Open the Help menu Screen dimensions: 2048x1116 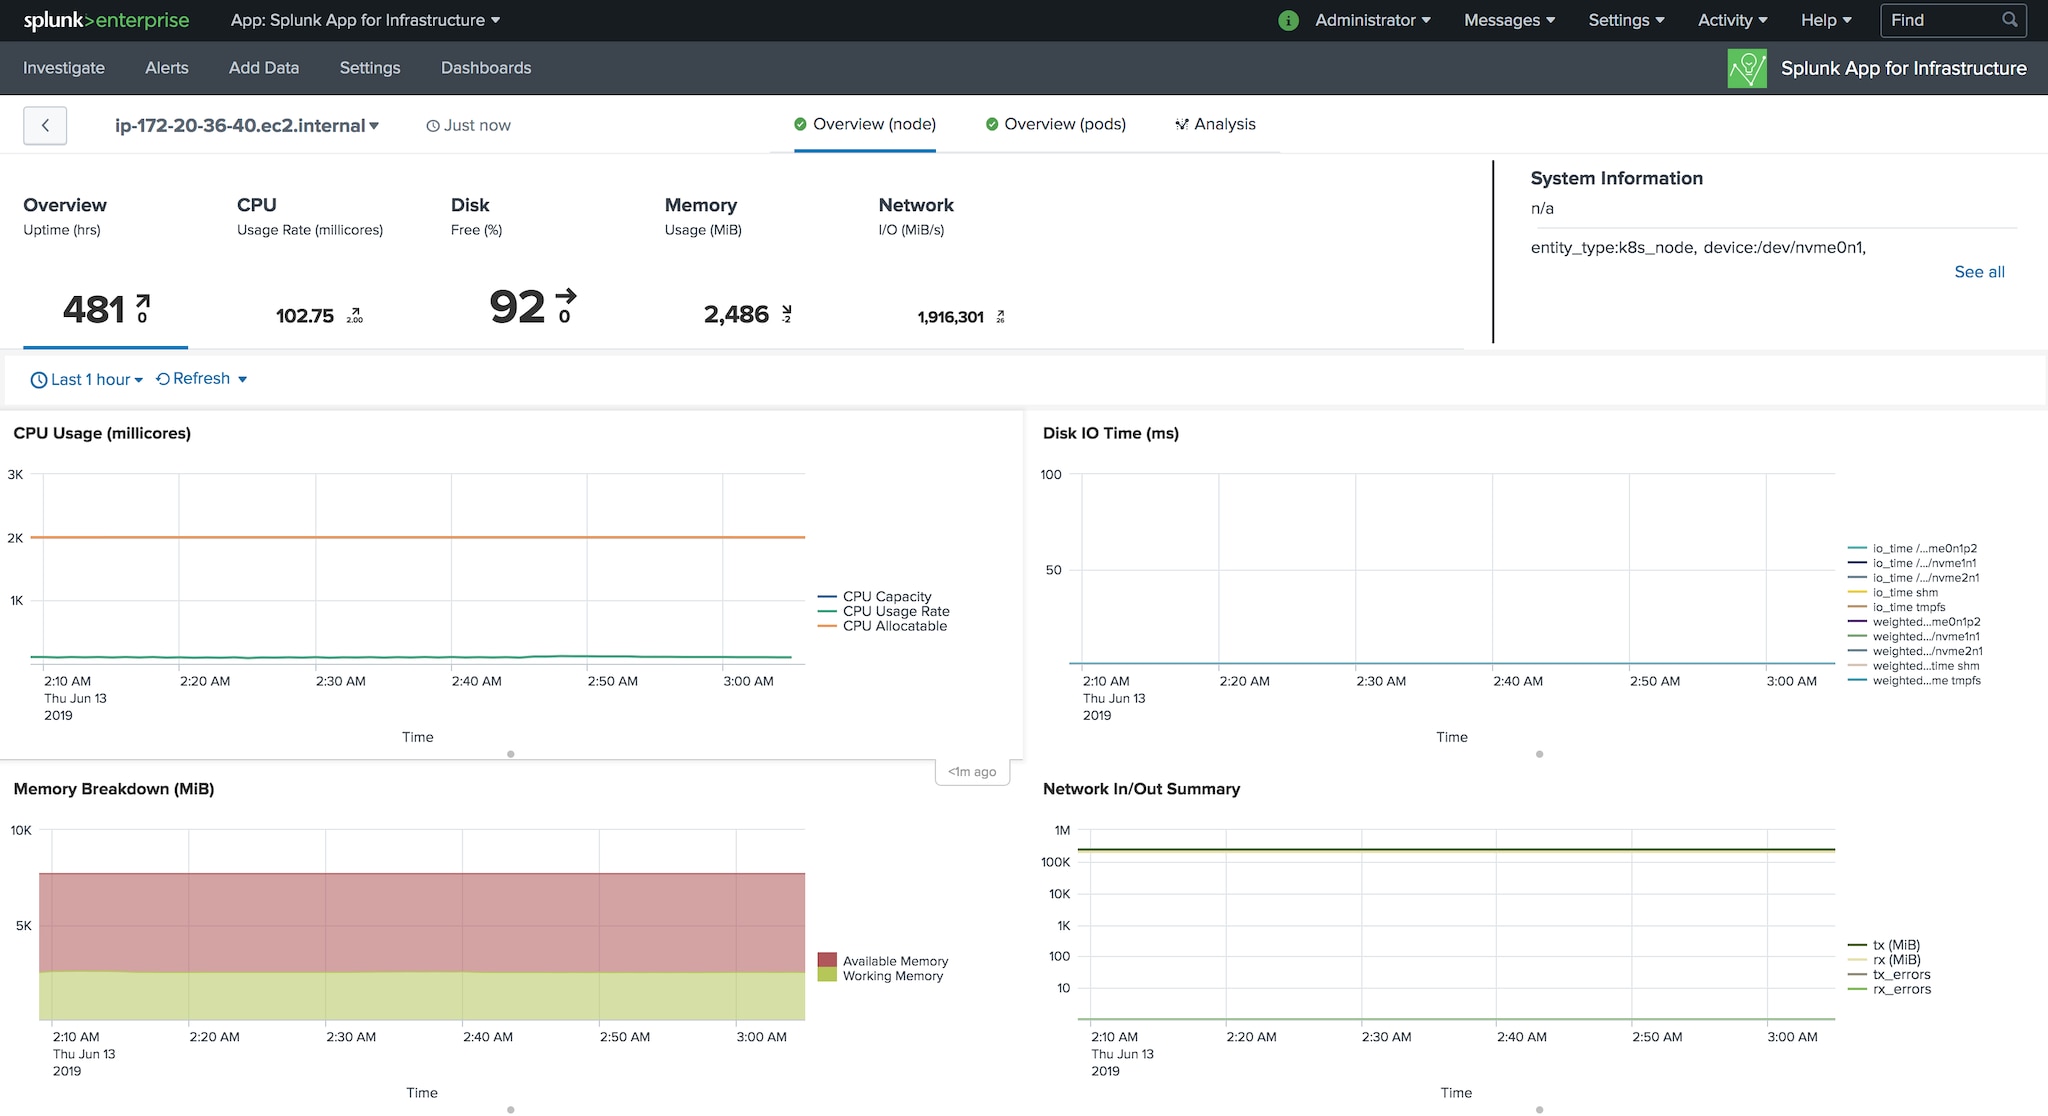[x=1826, y=20]
